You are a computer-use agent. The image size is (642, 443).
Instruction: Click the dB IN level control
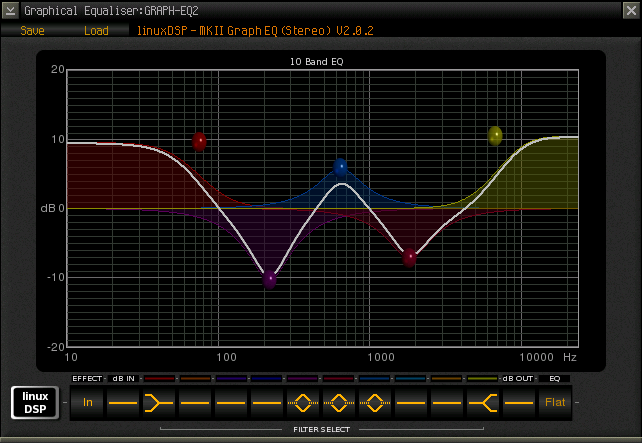[x=123, y=403]
